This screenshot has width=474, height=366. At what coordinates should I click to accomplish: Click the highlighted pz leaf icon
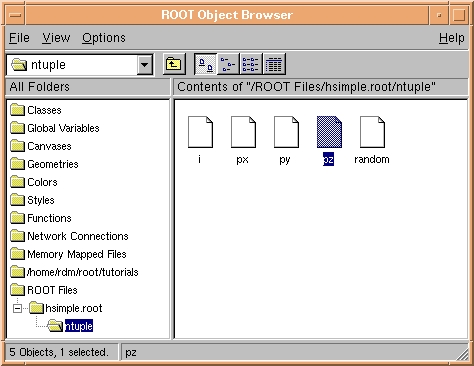(329, 132)
